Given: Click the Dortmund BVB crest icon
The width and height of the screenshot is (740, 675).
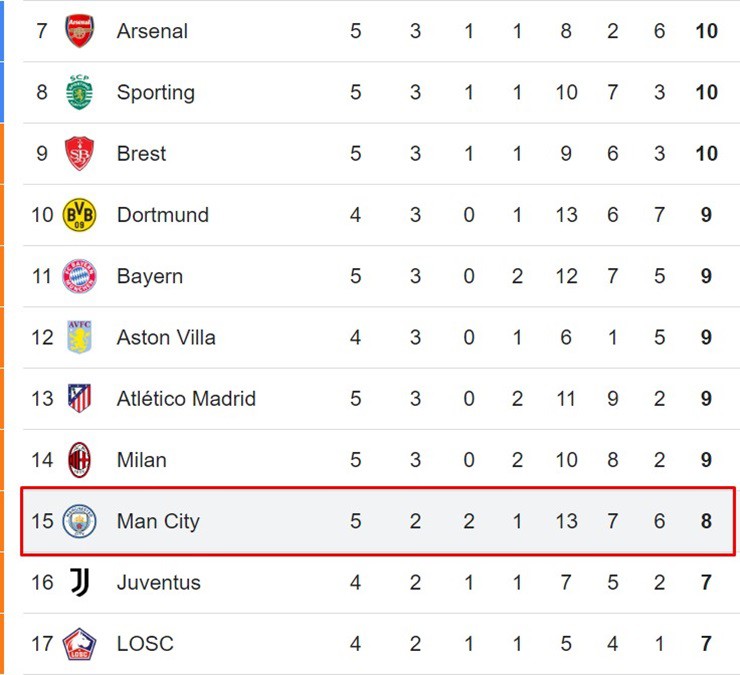Looking at the screenshot, I should click(79, 215).
